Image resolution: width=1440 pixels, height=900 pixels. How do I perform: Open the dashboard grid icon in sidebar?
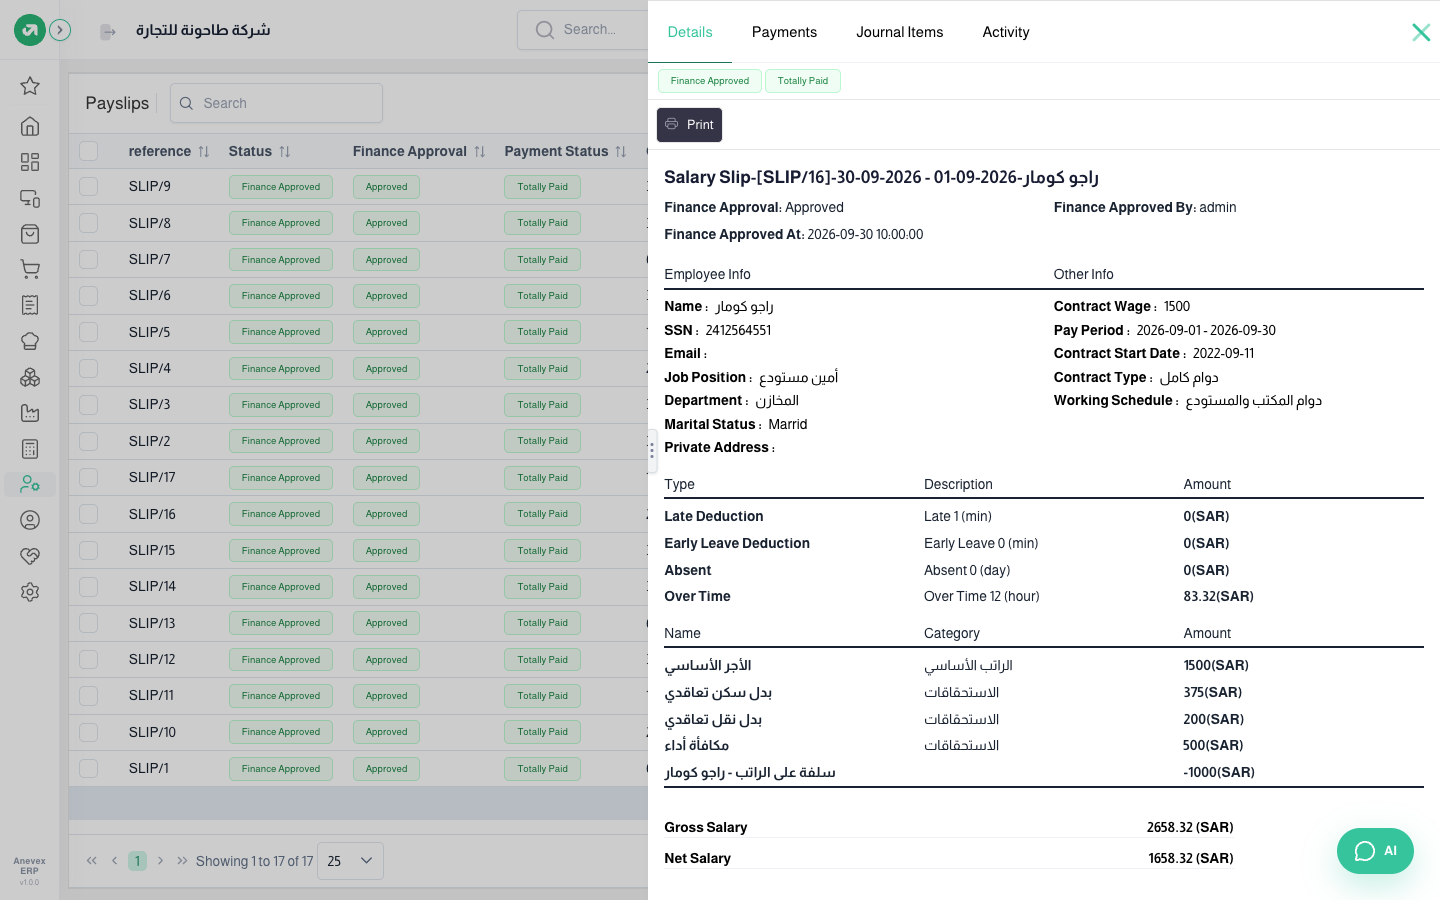[30, 162]
